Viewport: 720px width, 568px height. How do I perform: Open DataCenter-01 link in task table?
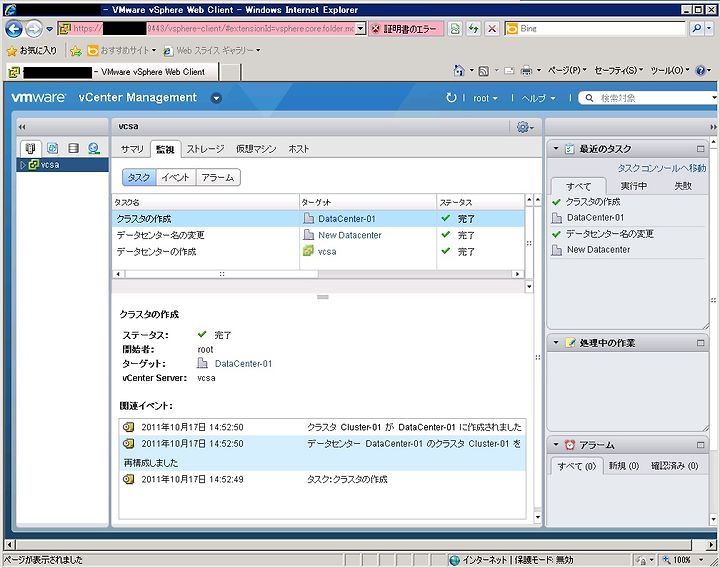(x=347, y=219)
